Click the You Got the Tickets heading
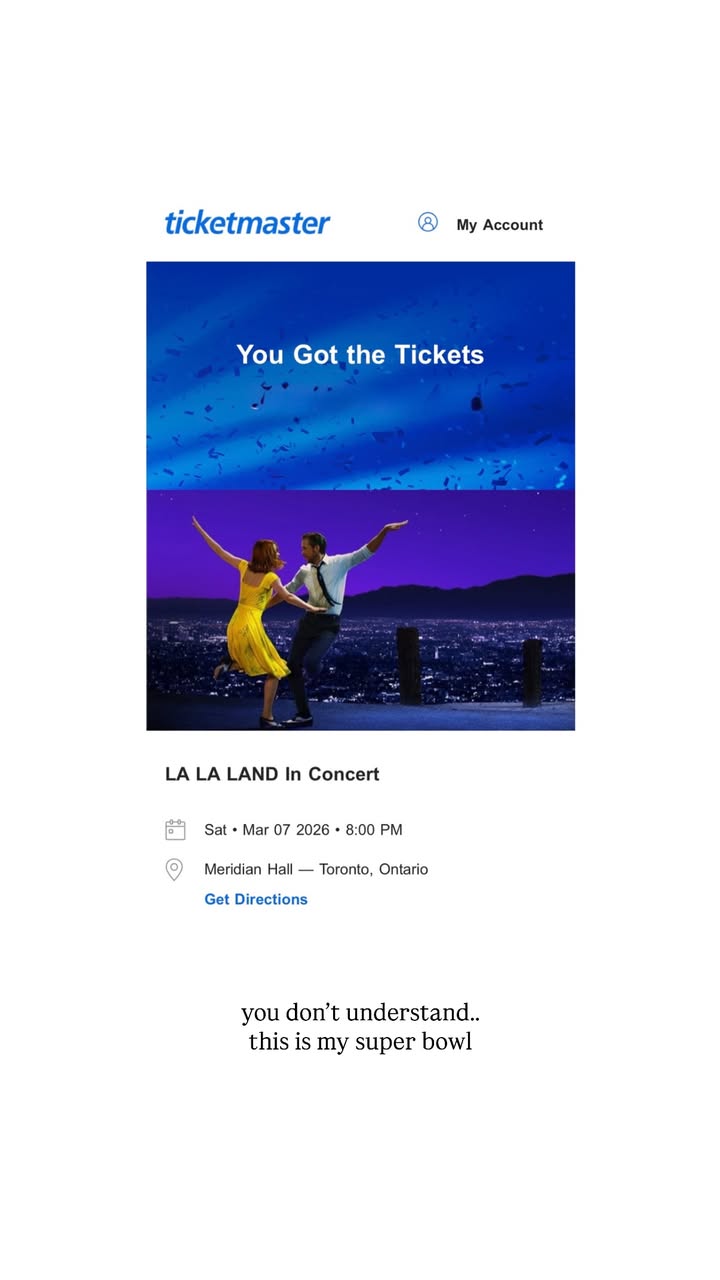Screen dimensions: 720x1280 coord(360,354)
